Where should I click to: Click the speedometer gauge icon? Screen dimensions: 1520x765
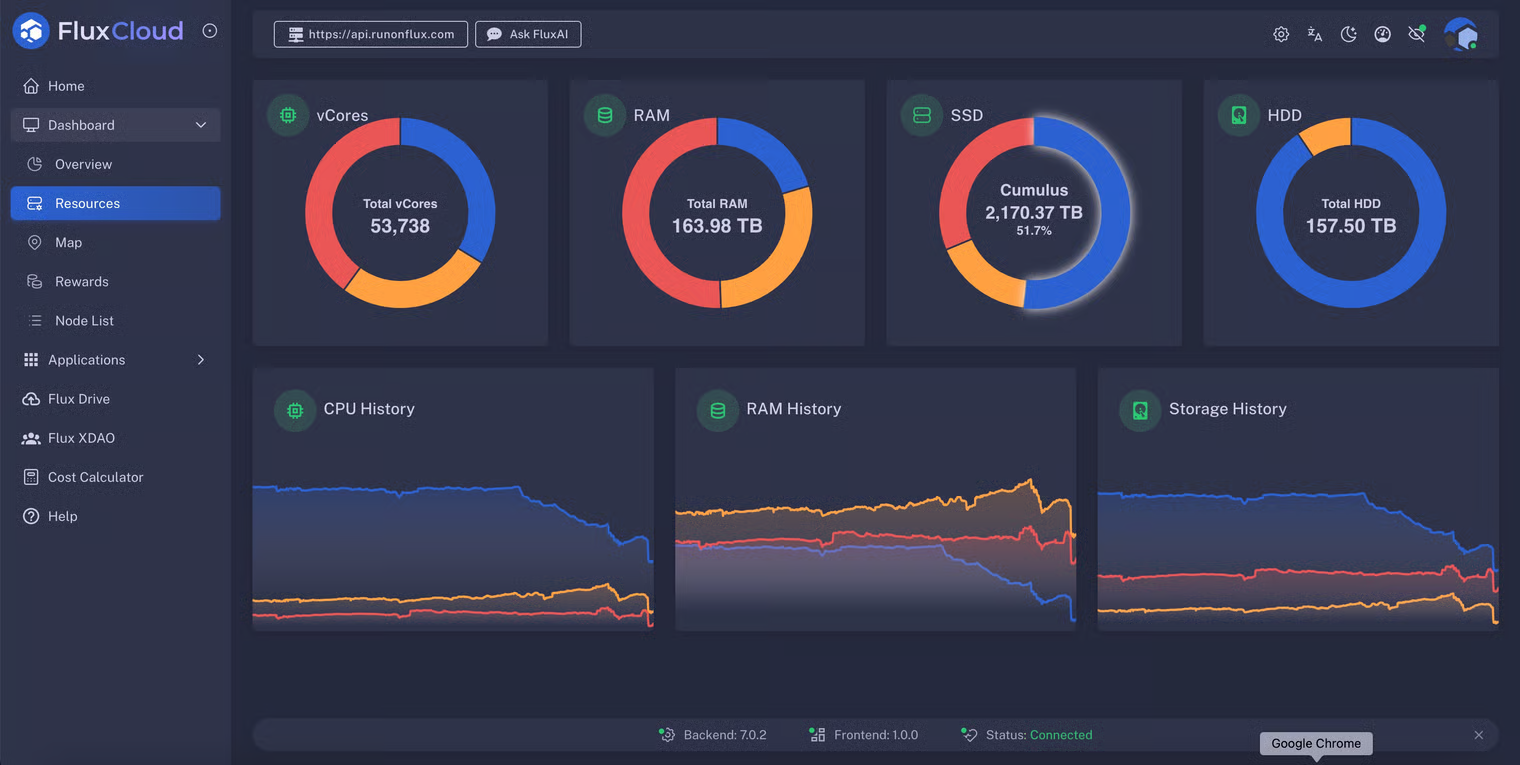(x=1383, y=34)
